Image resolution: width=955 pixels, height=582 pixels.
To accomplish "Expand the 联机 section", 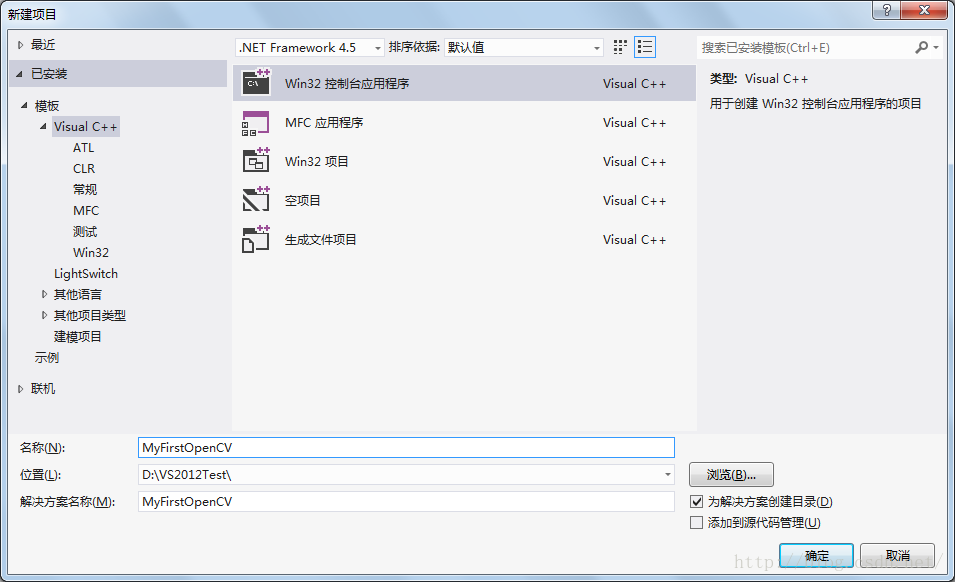I will coord(20,389).
